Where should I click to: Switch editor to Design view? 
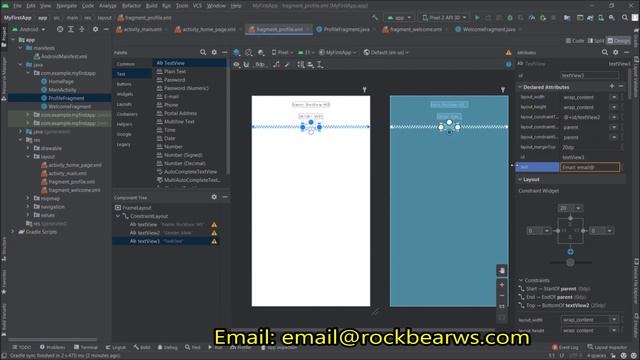619,40
